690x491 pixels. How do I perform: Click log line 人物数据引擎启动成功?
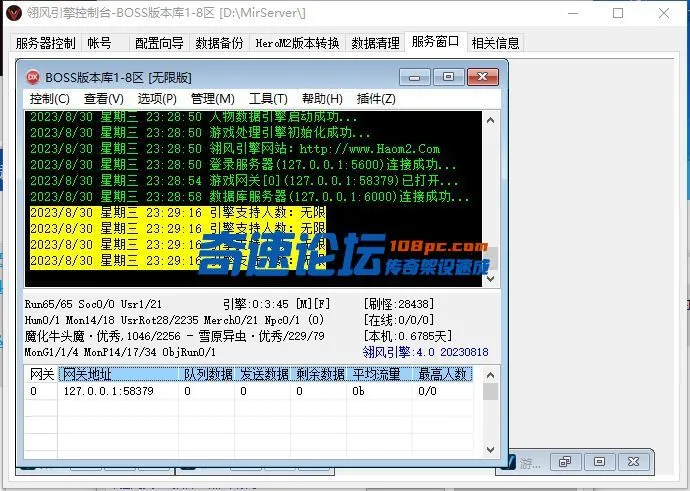coord(194,117)
